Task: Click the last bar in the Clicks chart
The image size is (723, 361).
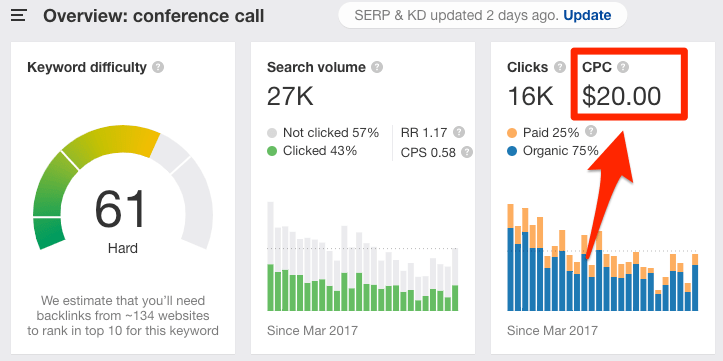Action: click(695, 283)
